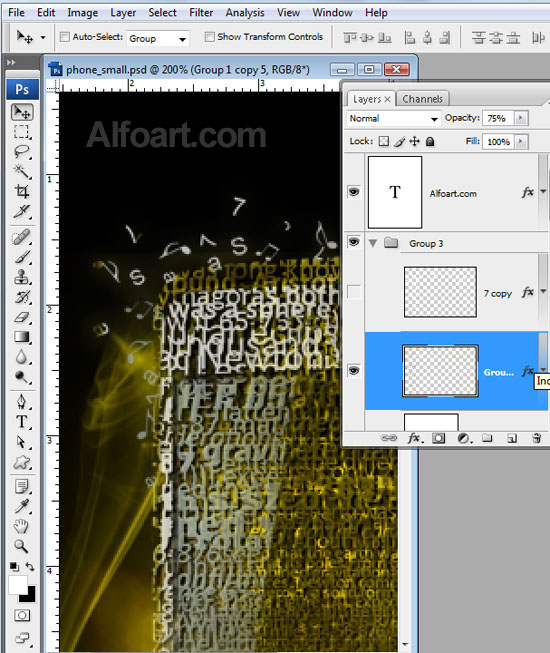Select the Rectangular Marquee tool
This screenshot has height=653, width=550.
(21, 132)
